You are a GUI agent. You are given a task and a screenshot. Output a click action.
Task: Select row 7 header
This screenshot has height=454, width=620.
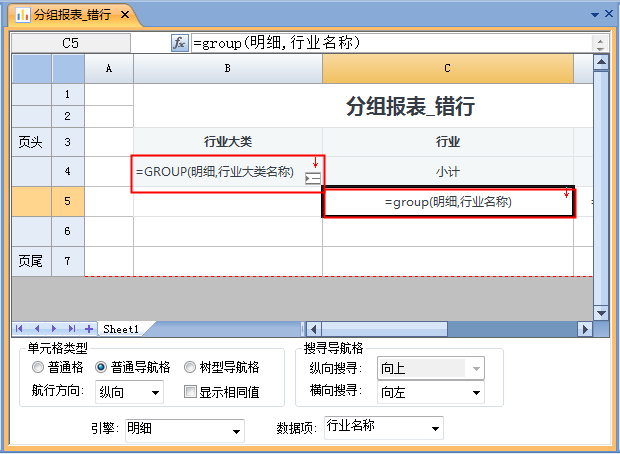[68, 261]
